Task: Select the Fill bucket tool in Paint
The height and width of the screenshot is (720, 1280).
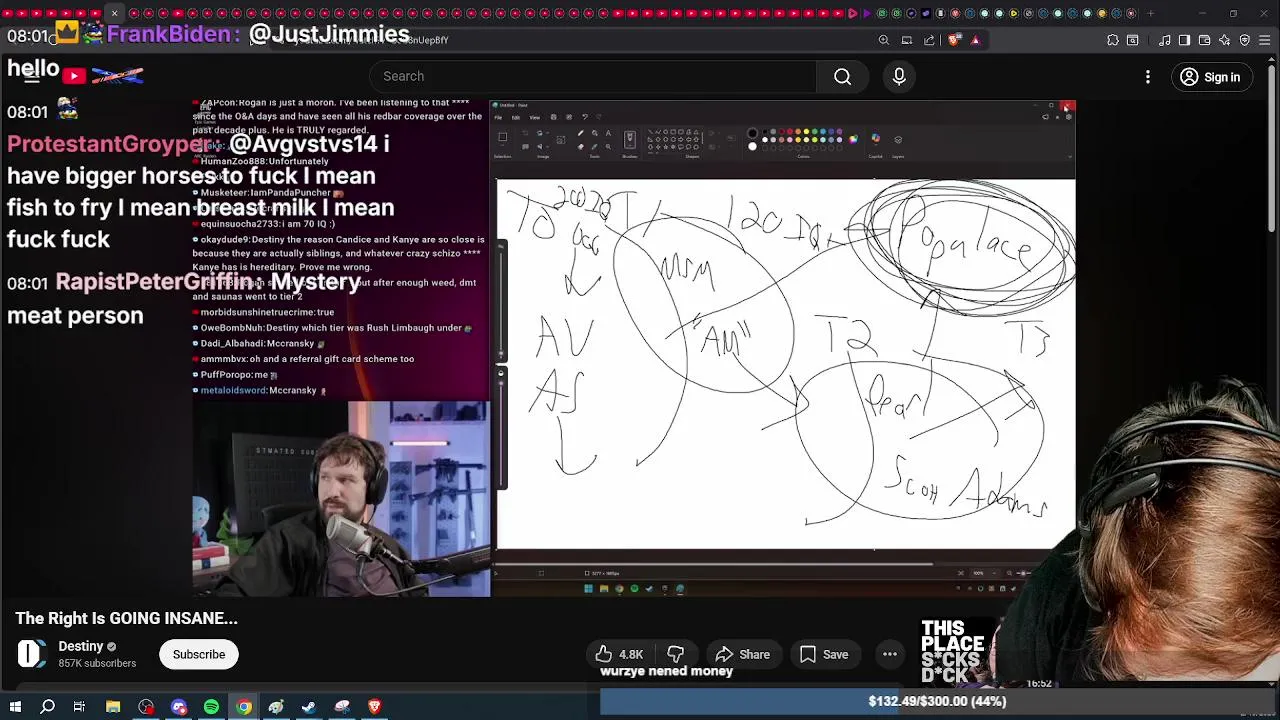Action: click(595, 133)
